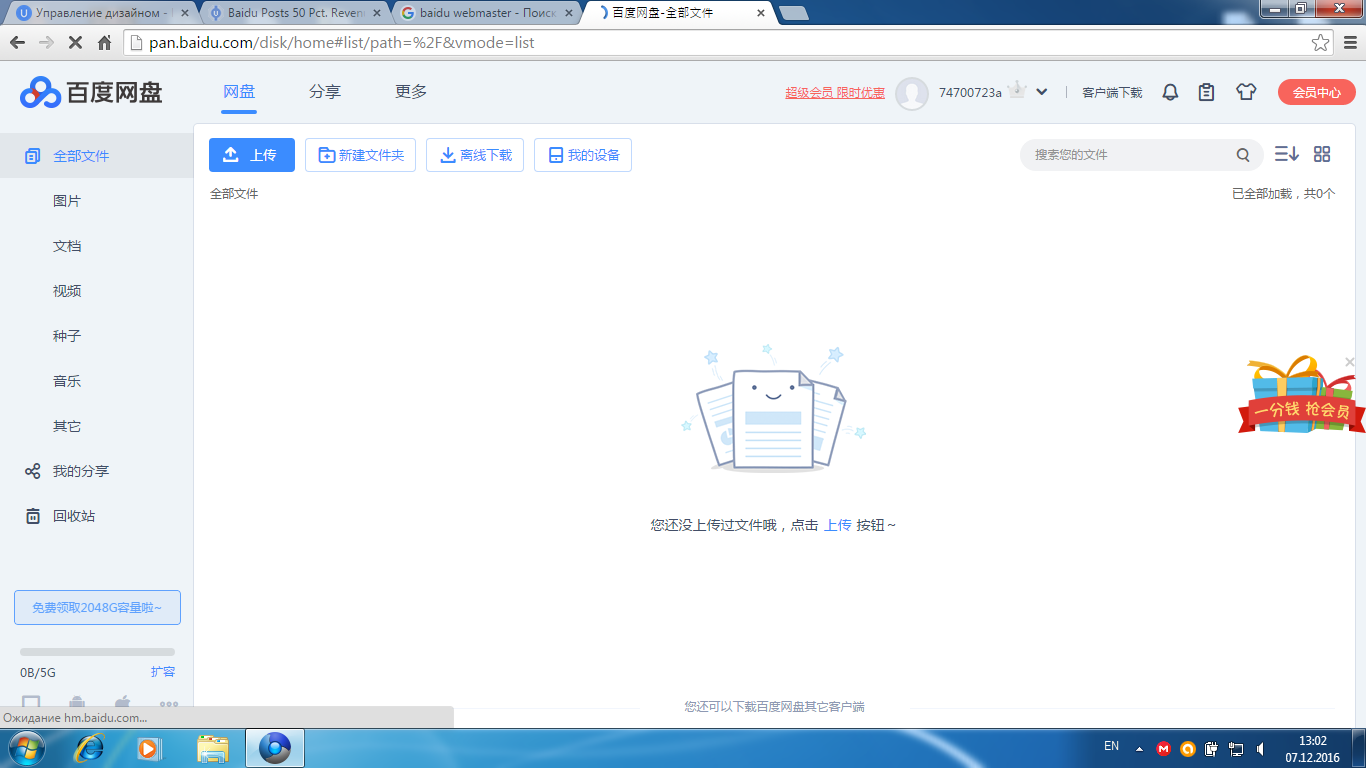Click the 我的设备 button
Screen dimensions: 1366x768
point(583,155)
